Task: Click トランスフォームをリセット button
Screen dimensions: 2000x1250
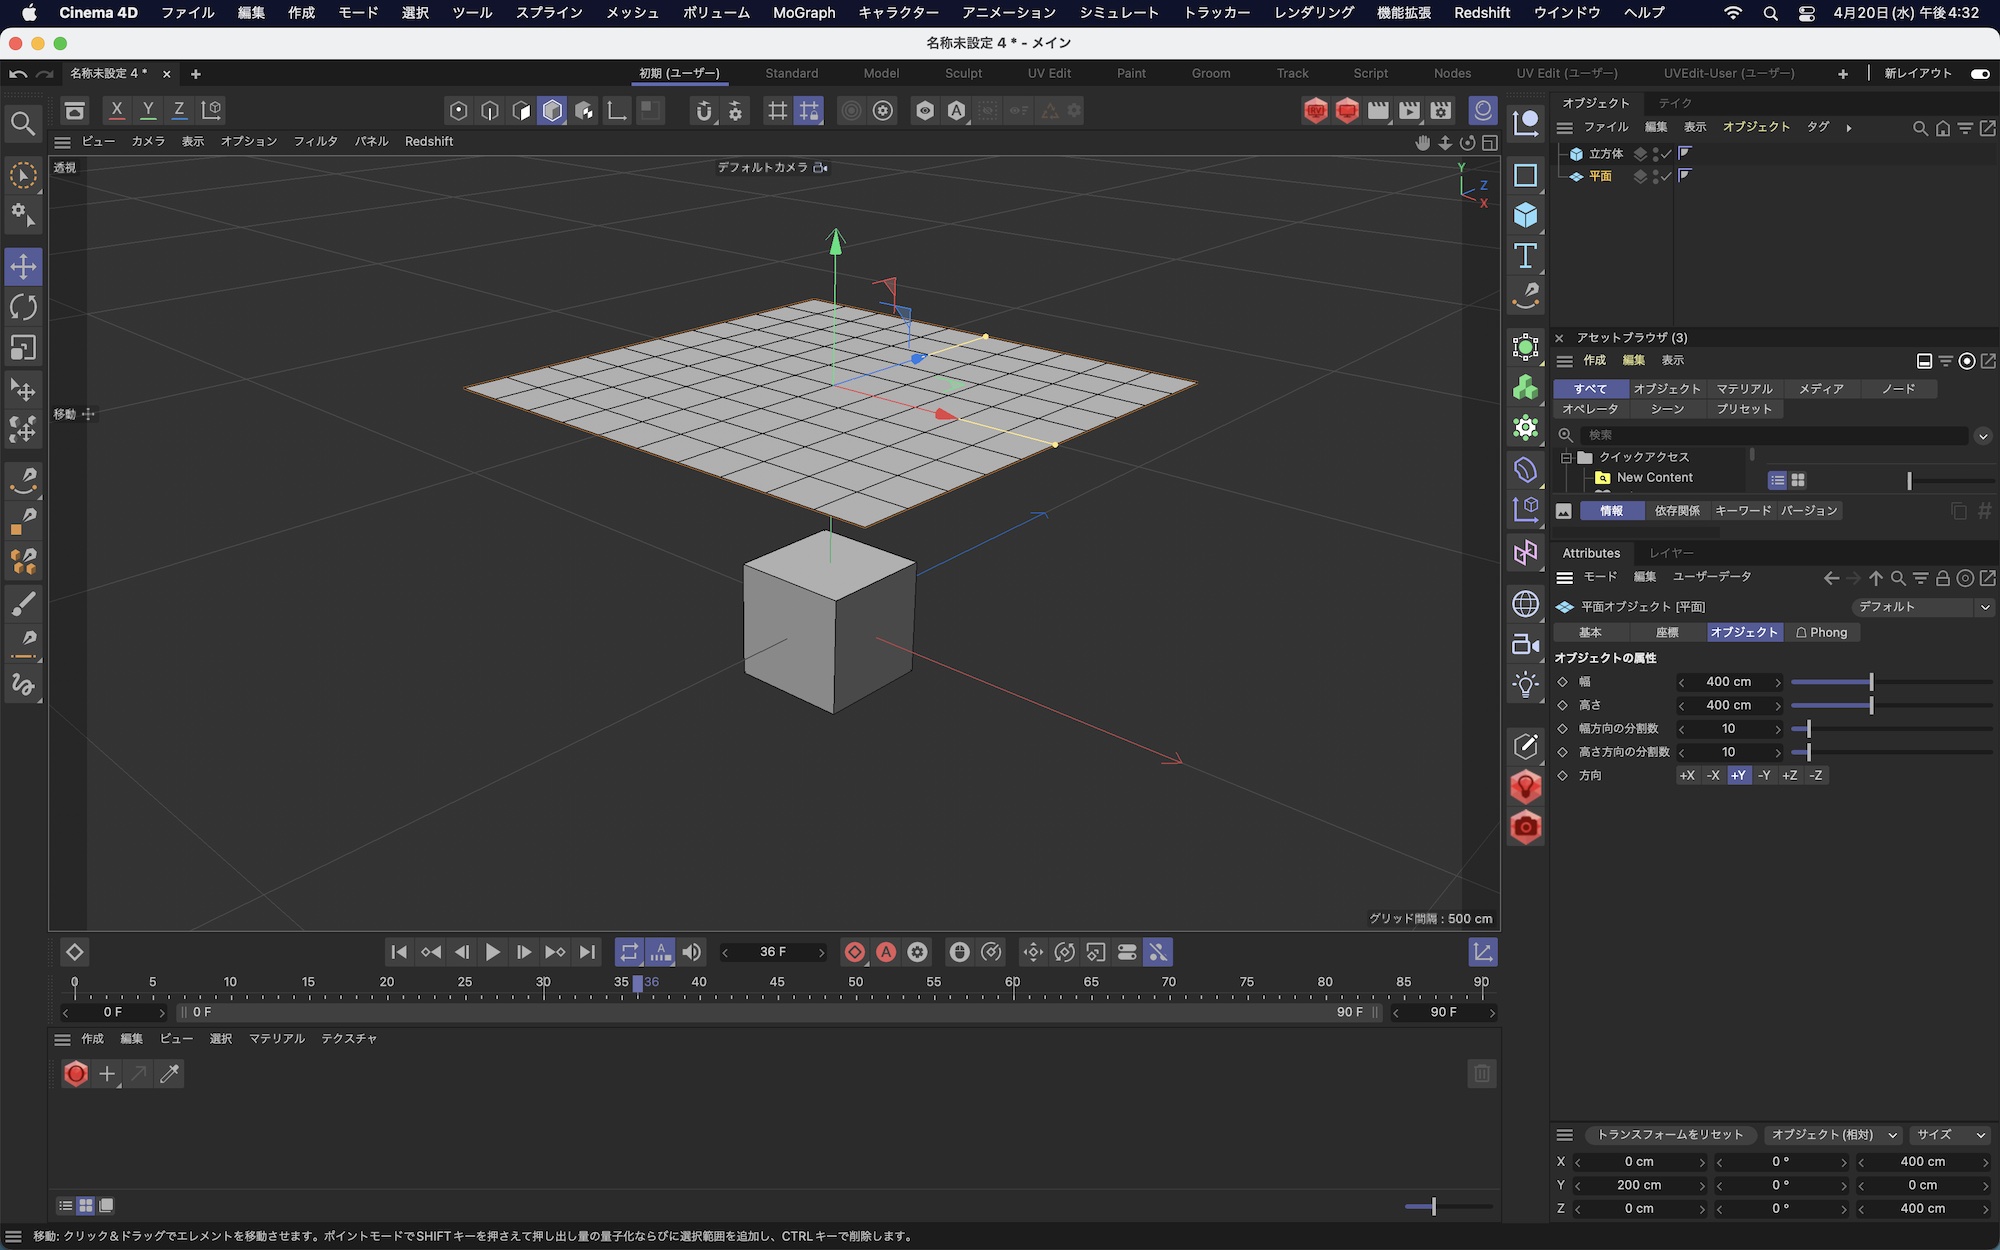Action: (x=1669, y=1135)
